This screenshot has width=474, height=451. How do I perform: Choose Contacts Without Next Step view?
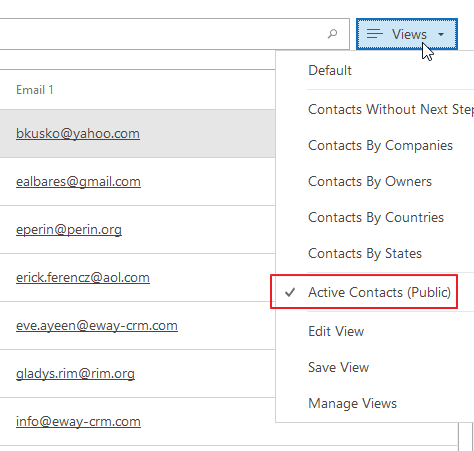tap(391, 109)
